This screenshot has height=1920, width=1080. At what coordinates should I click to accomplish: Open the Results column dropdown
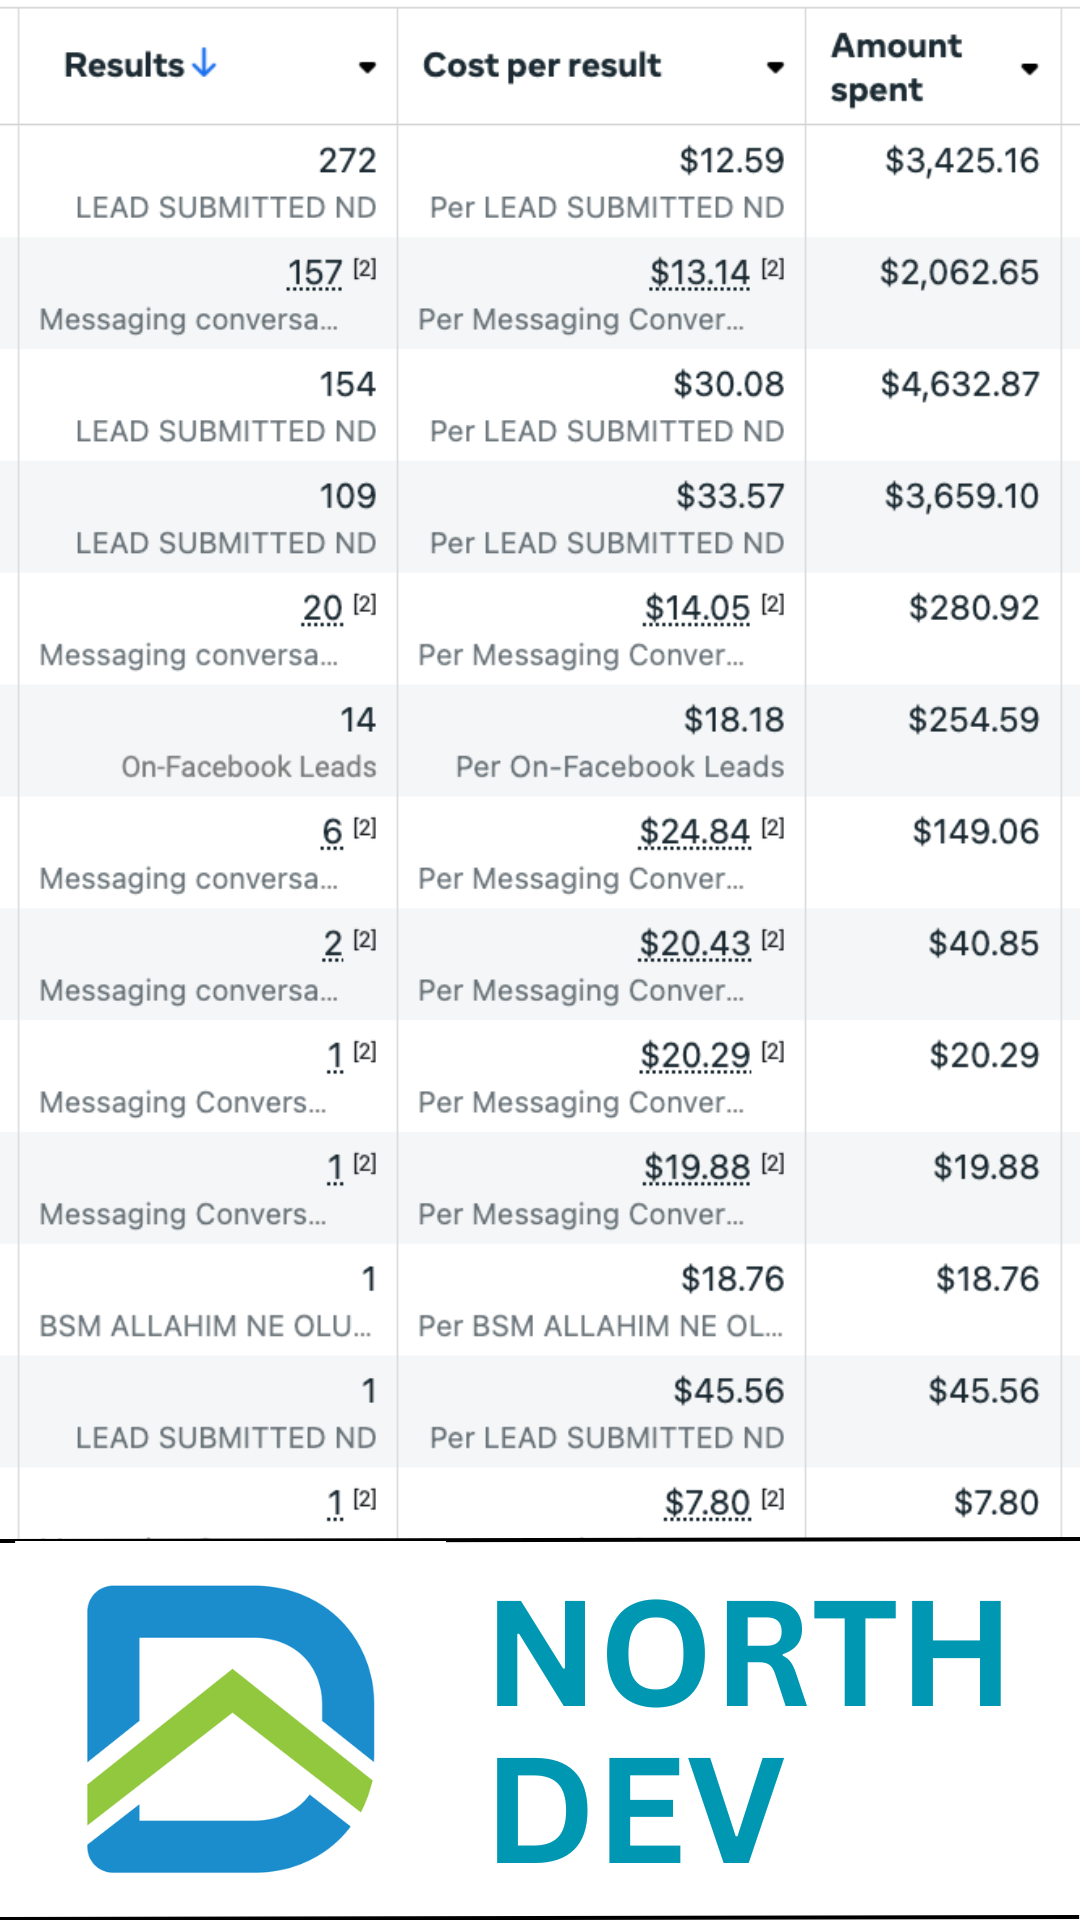click(x=367, y=68)
